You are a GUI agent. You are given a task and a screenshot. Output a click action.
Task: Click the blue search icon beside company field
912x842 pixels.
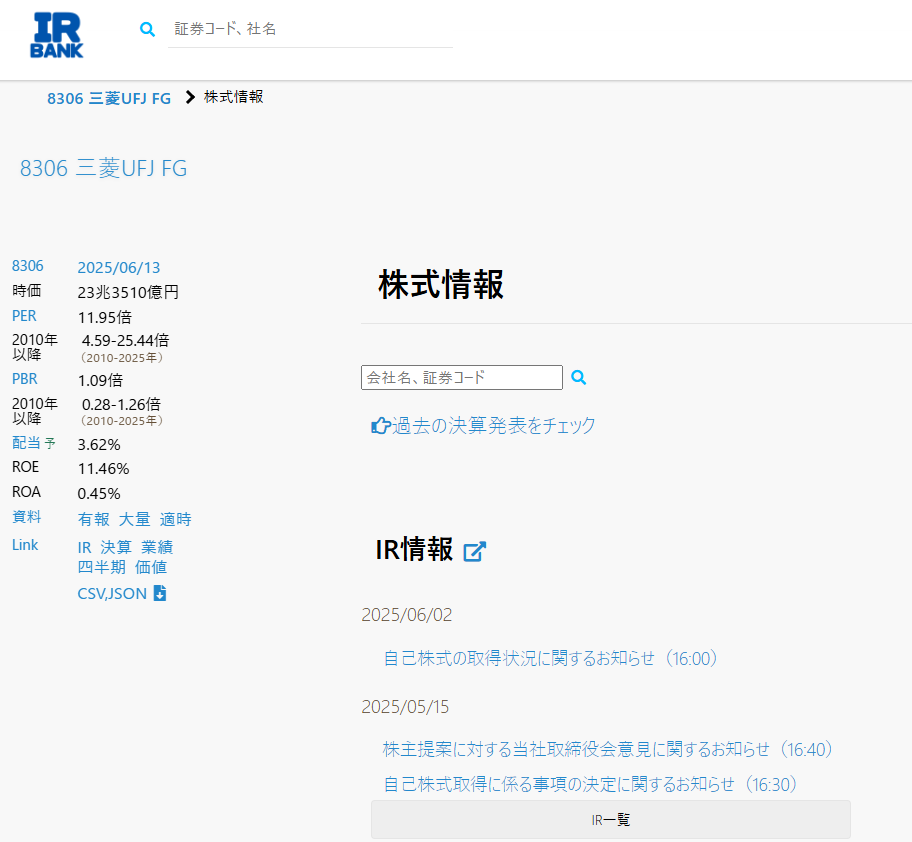(578, 378)
